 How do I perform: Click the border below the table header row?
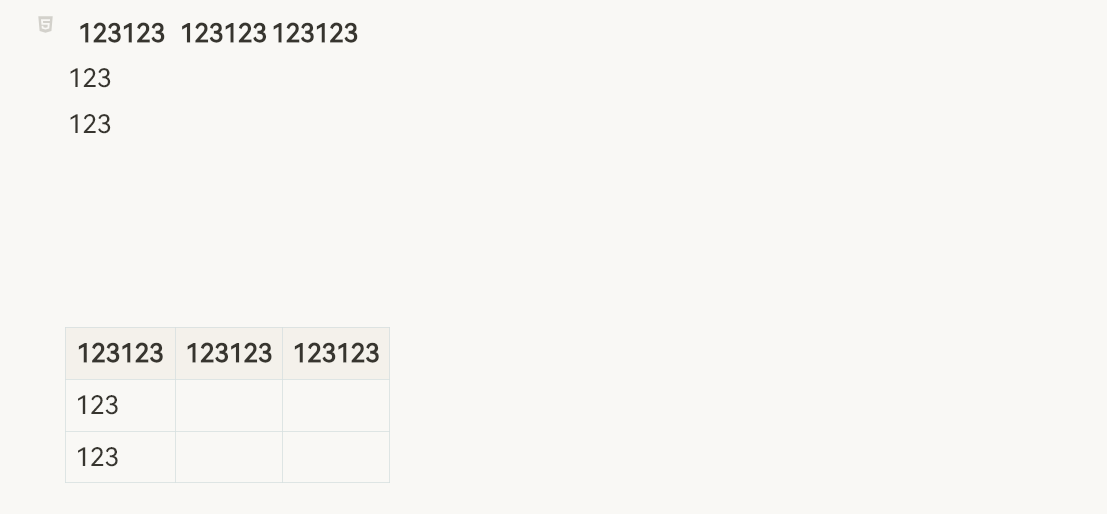point(228,380)
